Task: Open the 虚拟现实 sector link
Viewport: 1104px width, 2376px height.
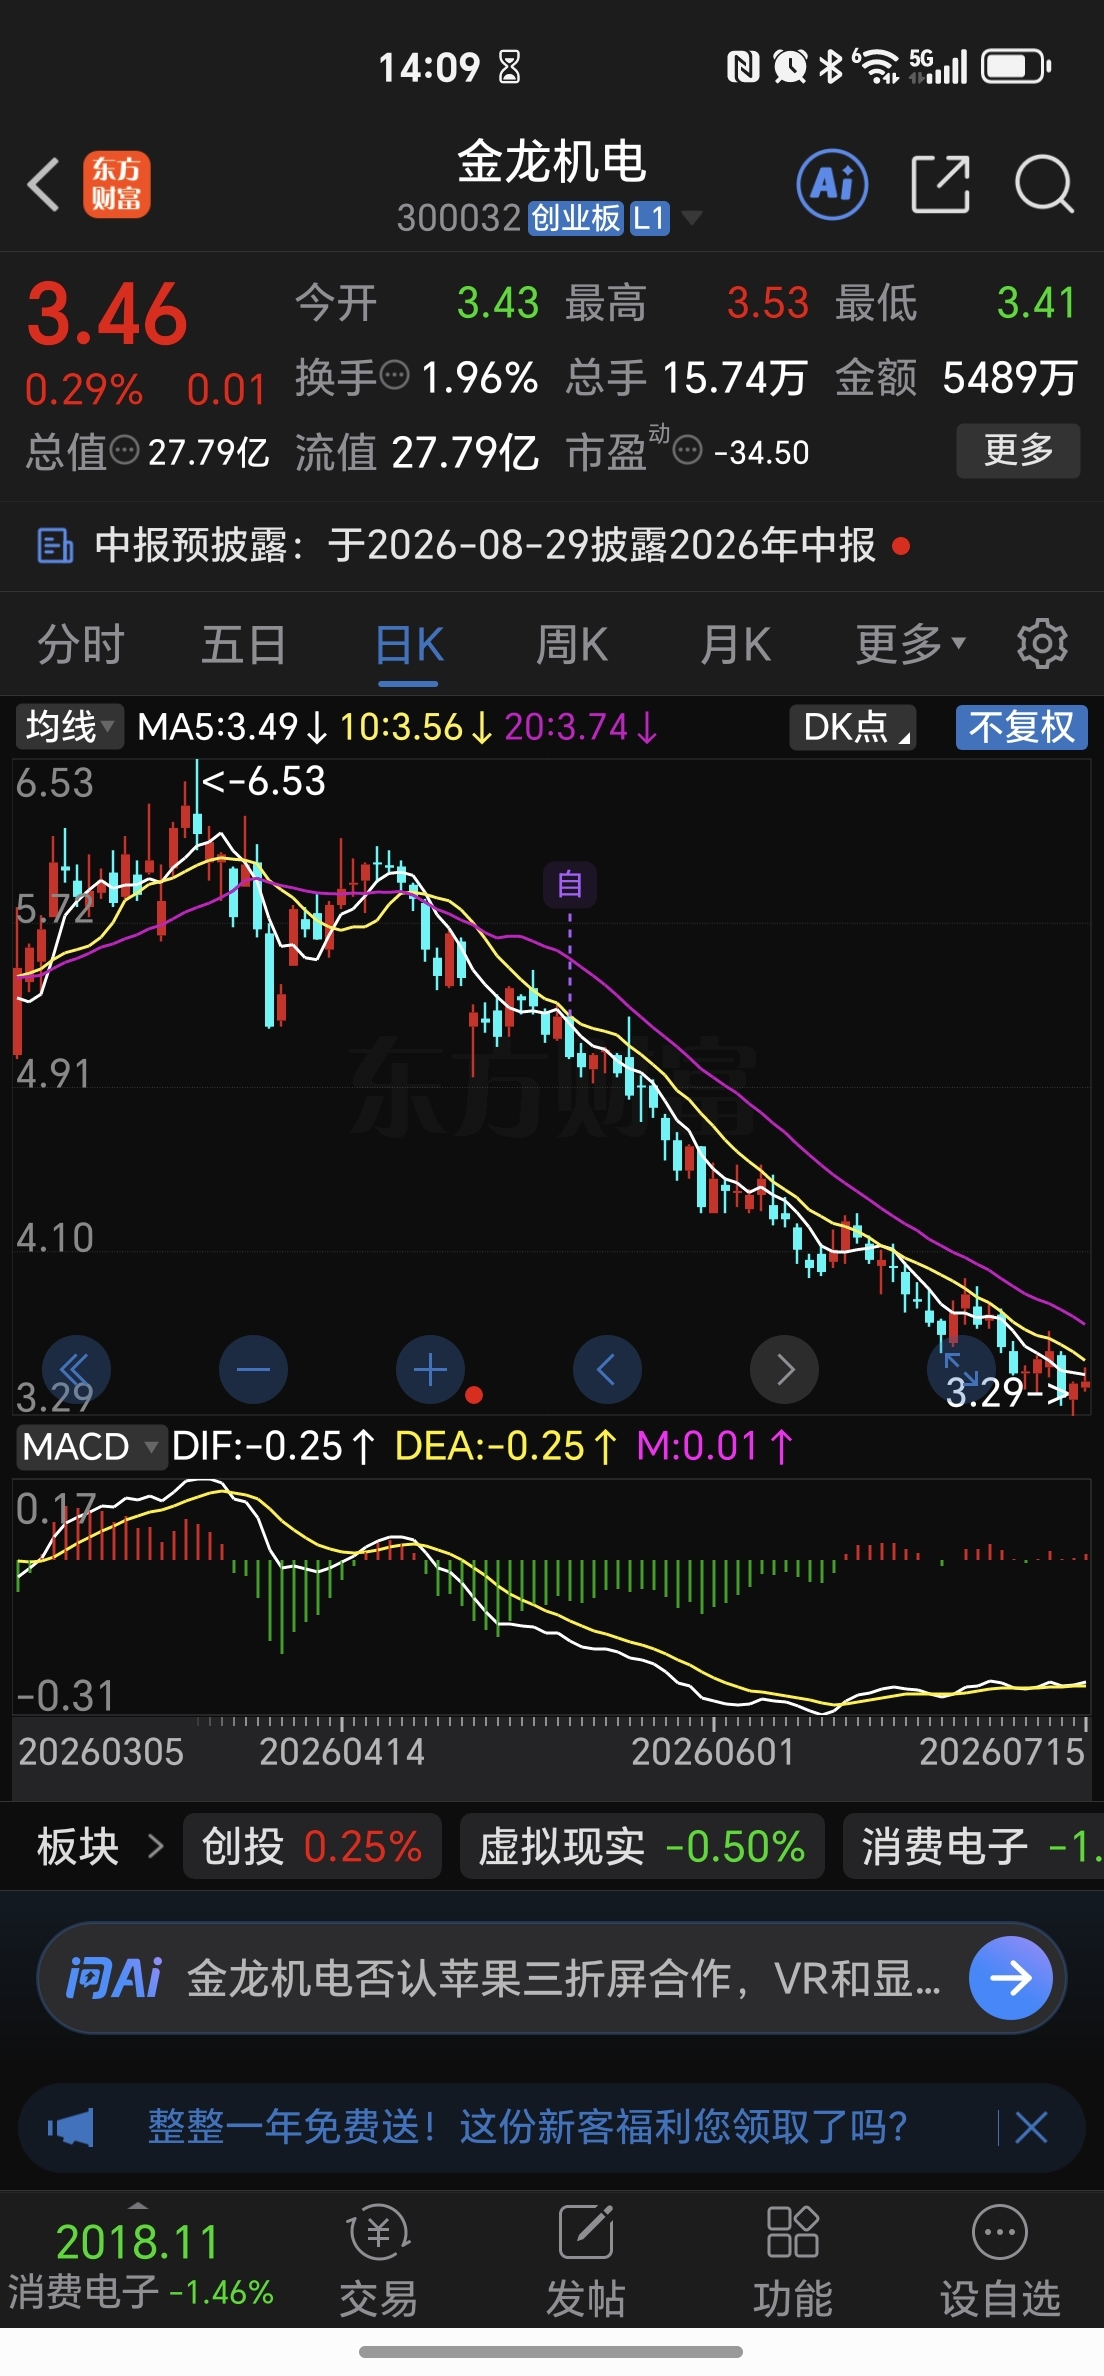Action: click(x=642, y=1846)
